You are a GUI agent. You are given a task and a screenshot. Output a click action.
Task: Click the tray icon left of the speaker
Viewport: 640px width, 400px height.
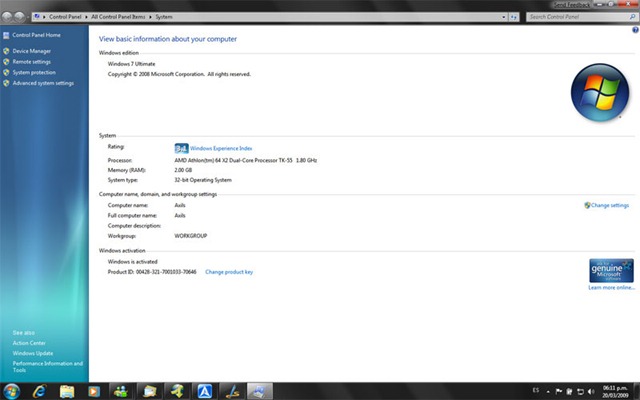pos(580,391)
